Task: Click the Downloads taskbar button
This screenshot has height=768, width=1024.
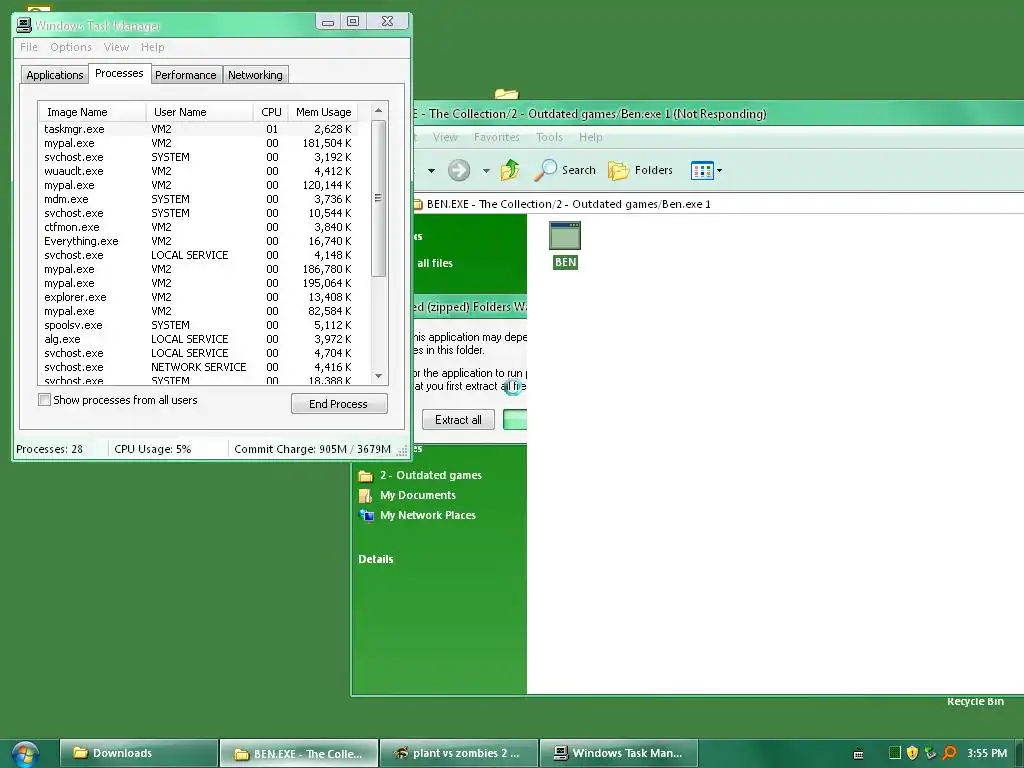Action: (x=138, y=753)
